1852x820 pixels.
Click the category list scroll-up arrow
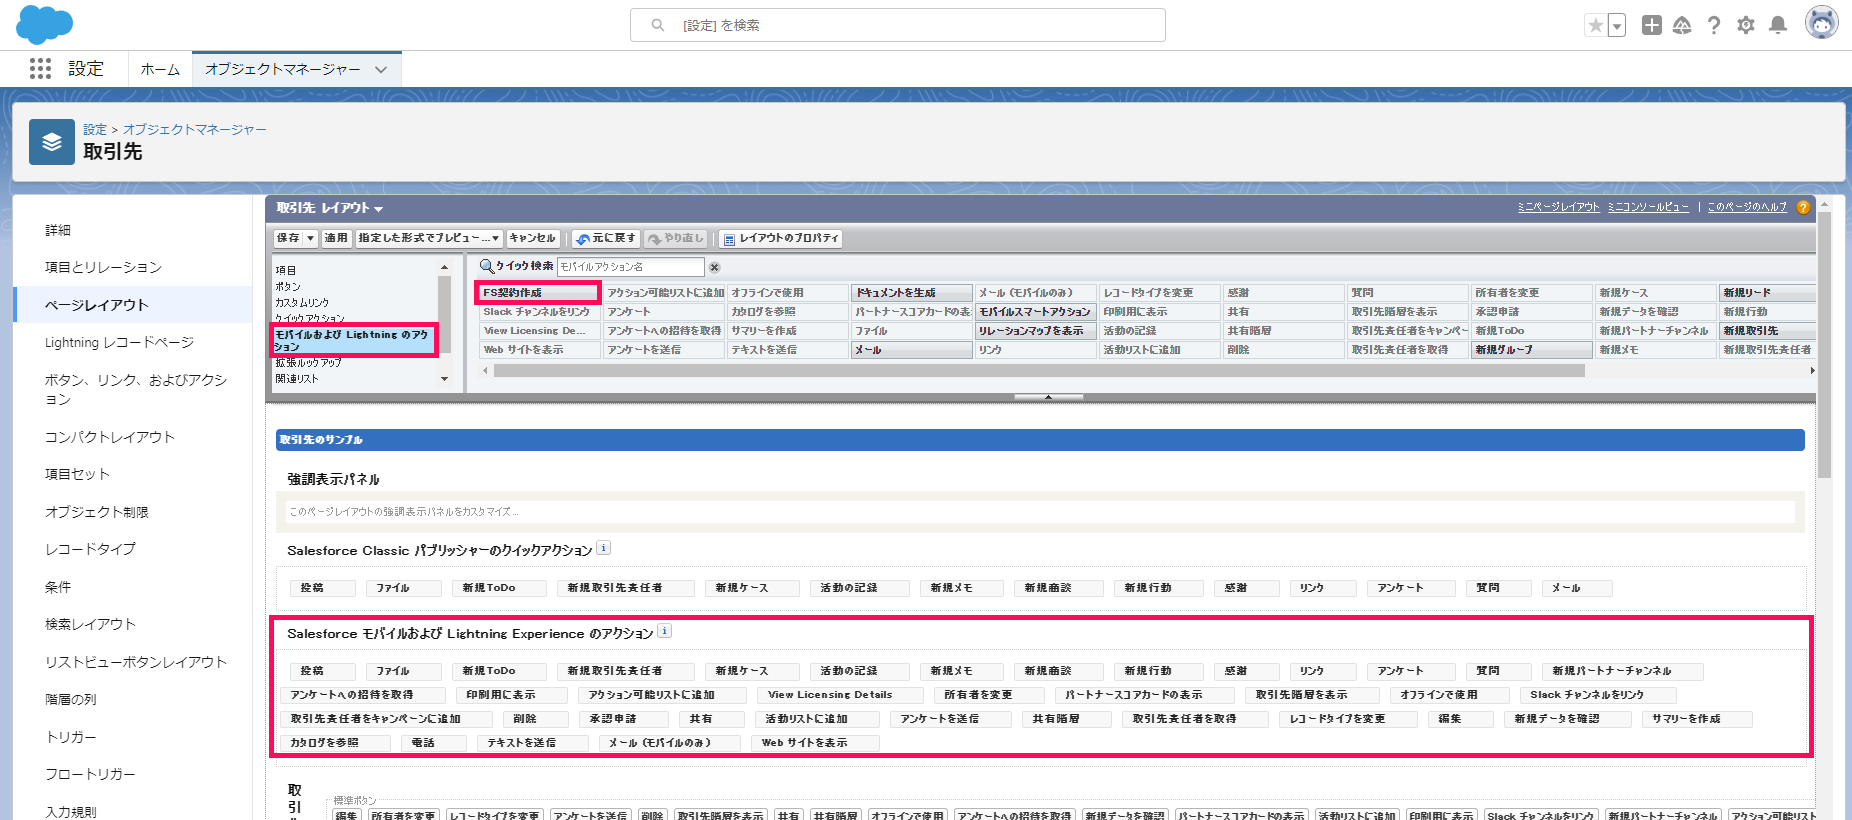444,267
